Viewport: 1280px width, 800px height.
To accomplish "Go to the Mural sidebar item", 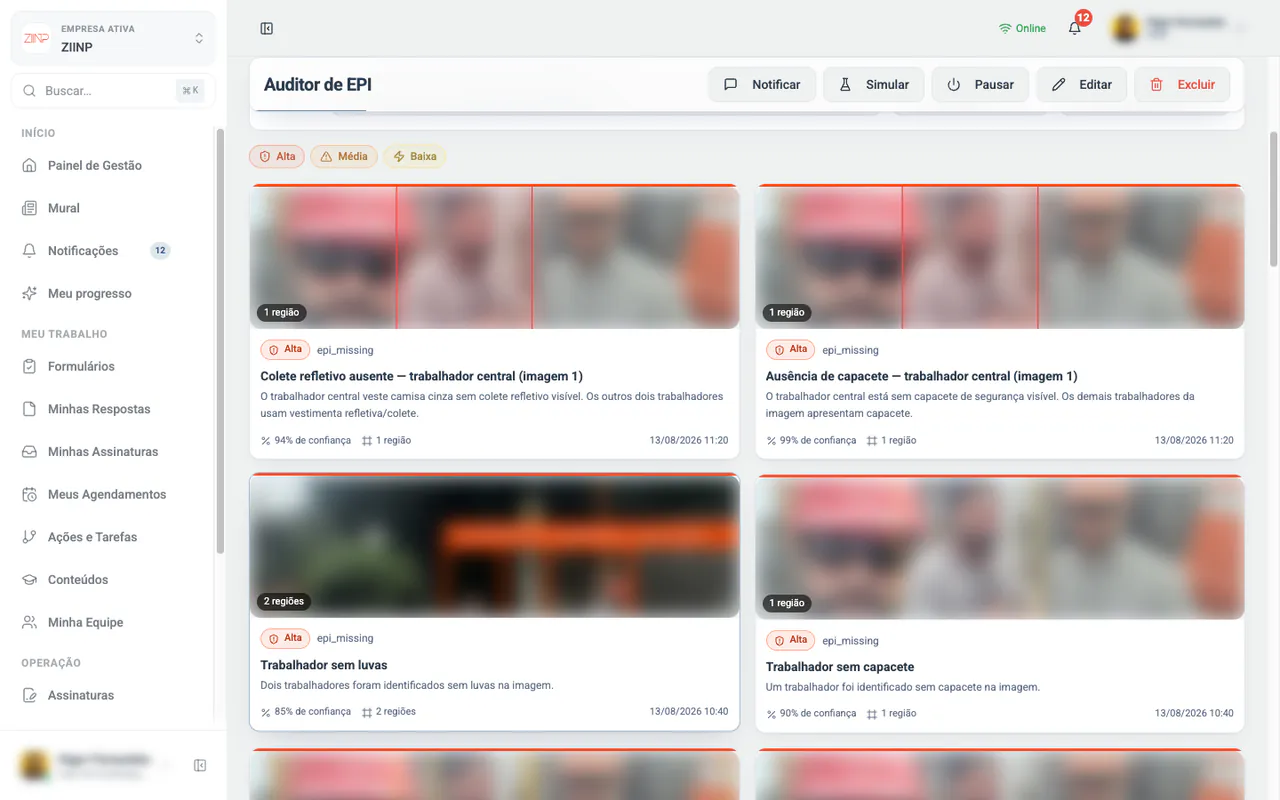I will click(x=113, y=208).
